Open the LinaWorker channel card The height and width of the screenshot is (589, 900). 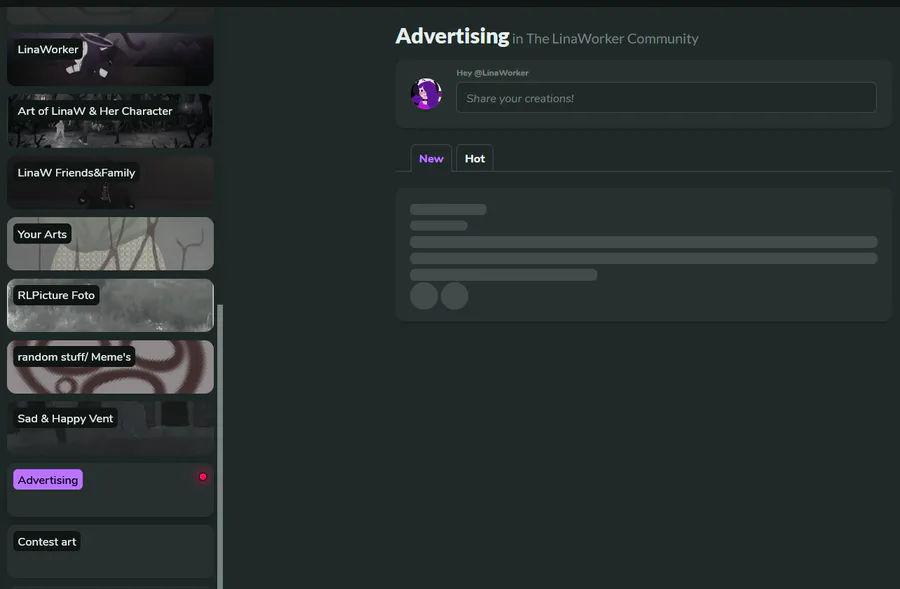tap(110, 59)
